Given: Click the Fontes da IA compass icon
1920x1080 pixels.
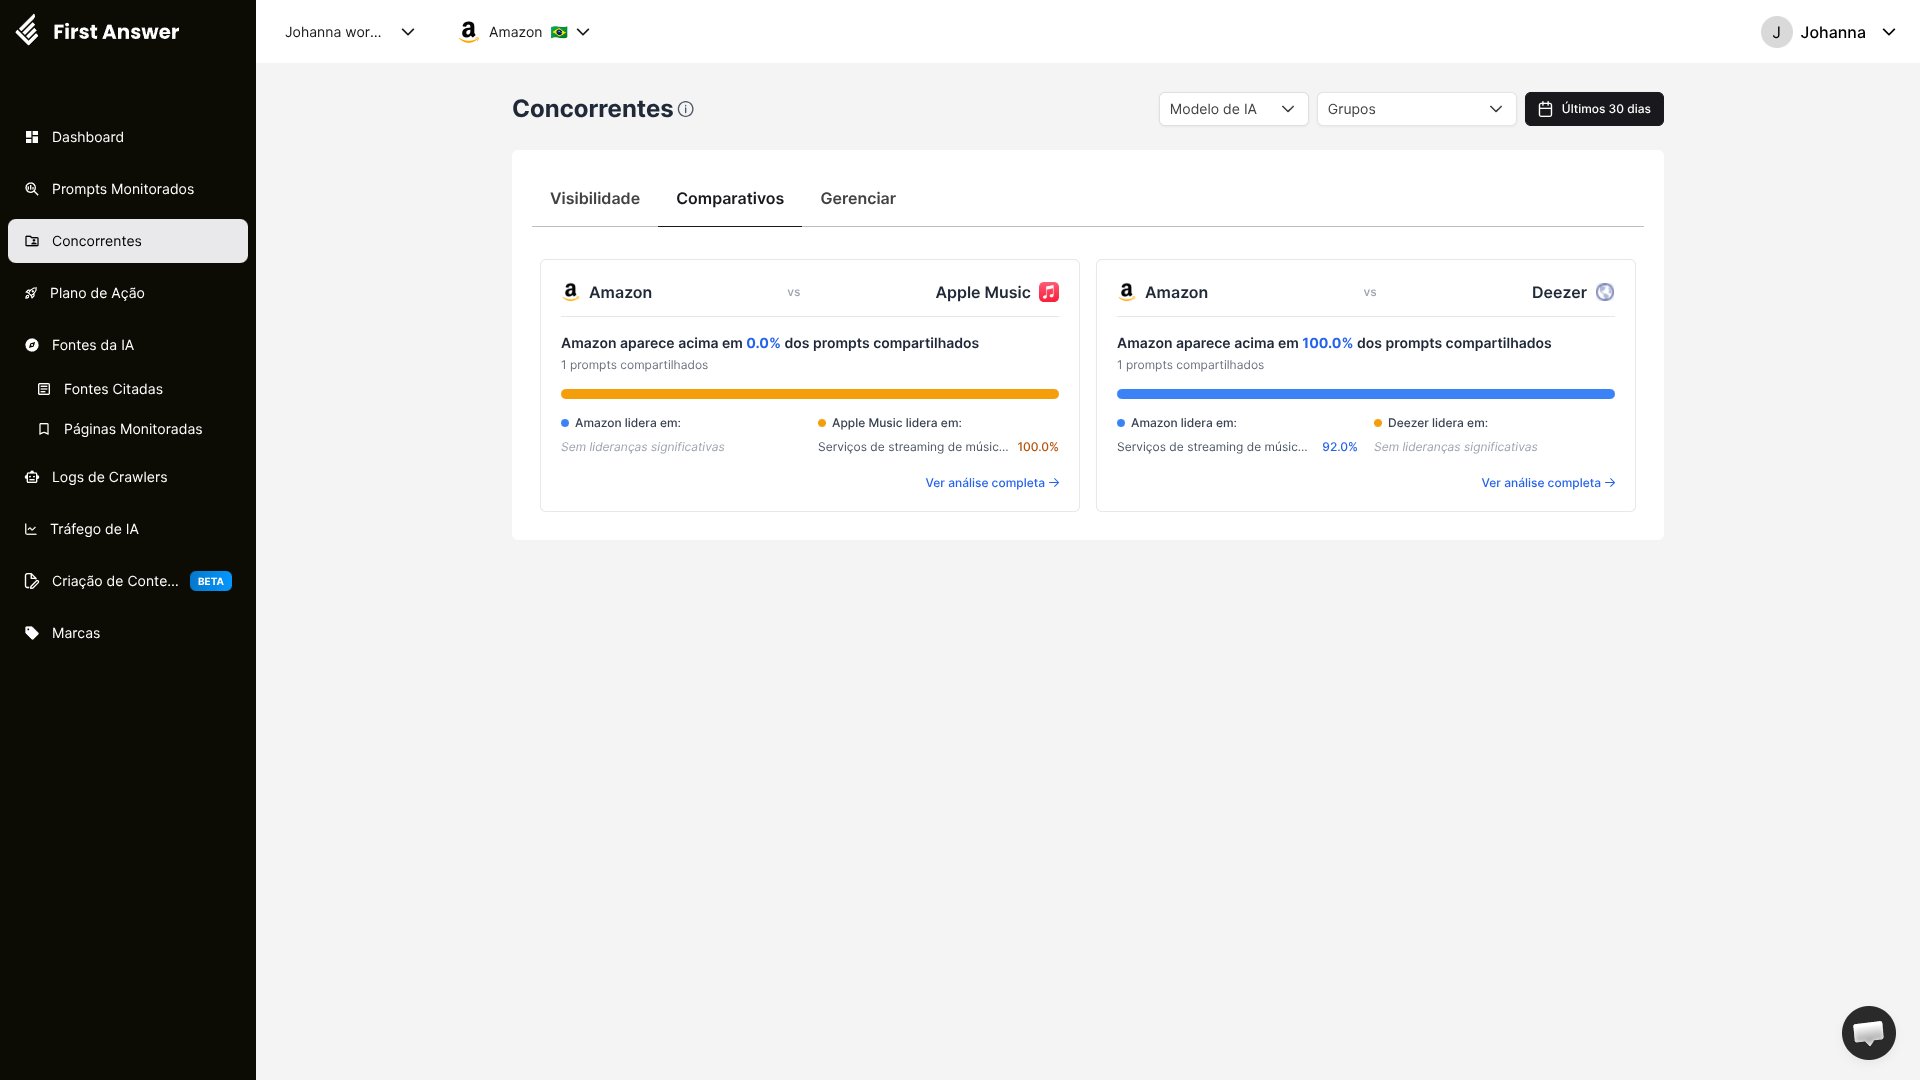Looking at the screenshot, I should (32, 345).
